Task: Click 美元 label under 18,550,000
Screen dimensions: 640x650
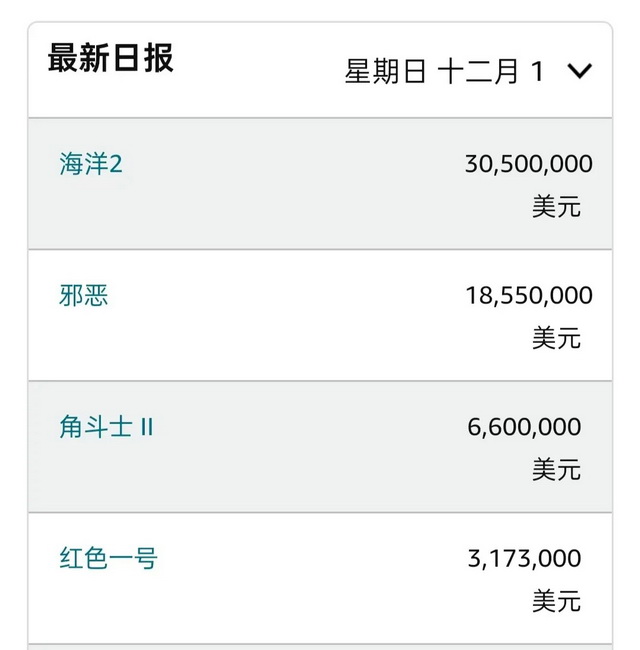Action: point(556,338)
